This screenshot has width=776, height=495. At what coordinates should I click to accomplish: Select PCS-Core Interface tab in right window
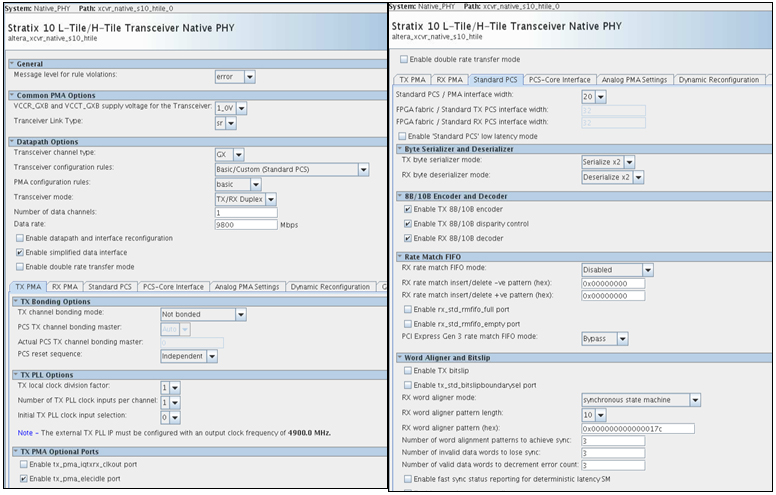pyautogui.click(x=560, y=80)
